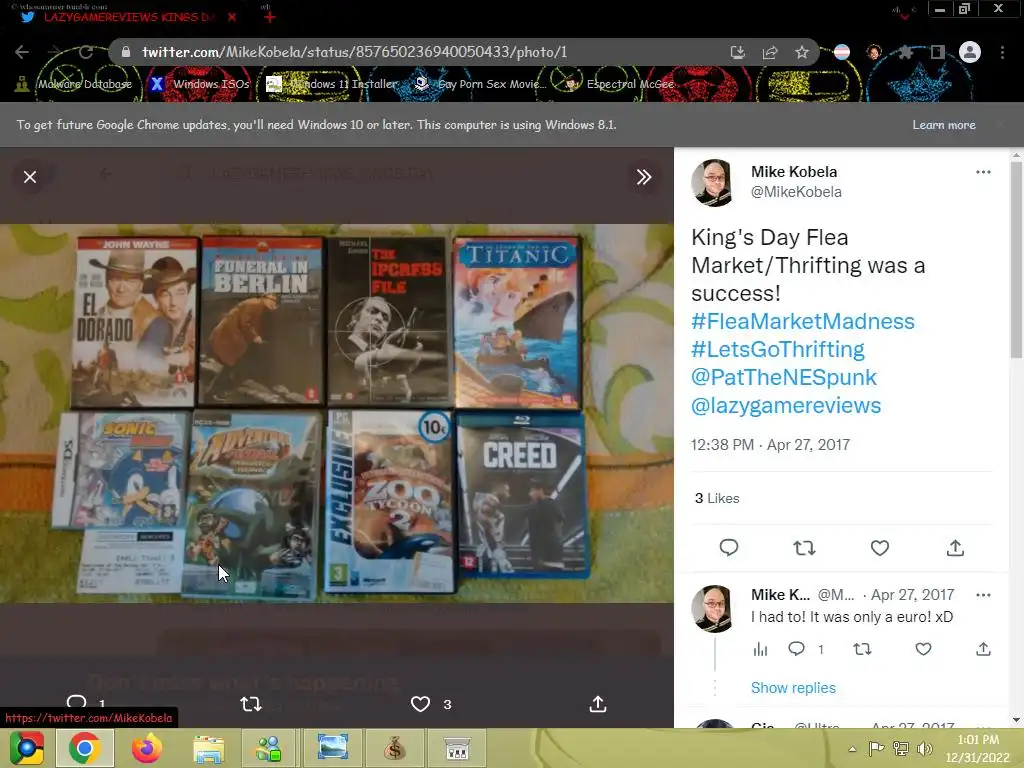Screen dimensions: 1024x768
Task: Show replies under the euro reply
Action: 793,688
